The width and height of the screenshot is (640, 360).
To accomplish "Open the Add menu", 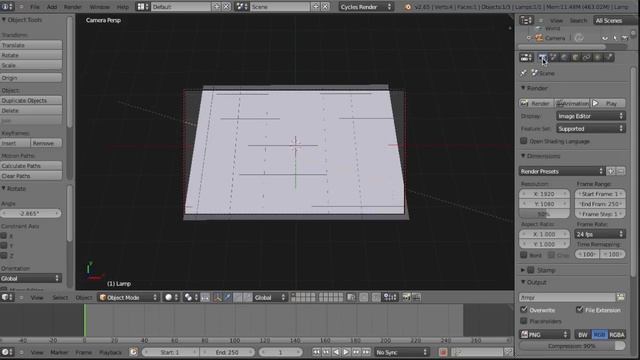I will tap(52, 7).
